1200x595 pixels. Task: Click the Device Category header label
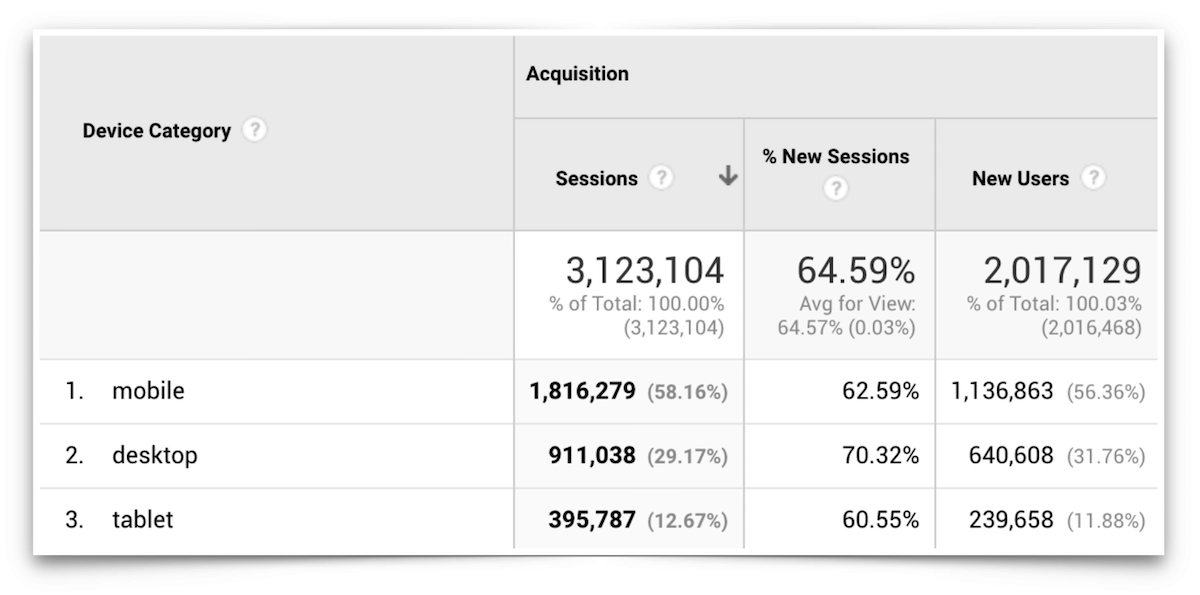point(156,131)
